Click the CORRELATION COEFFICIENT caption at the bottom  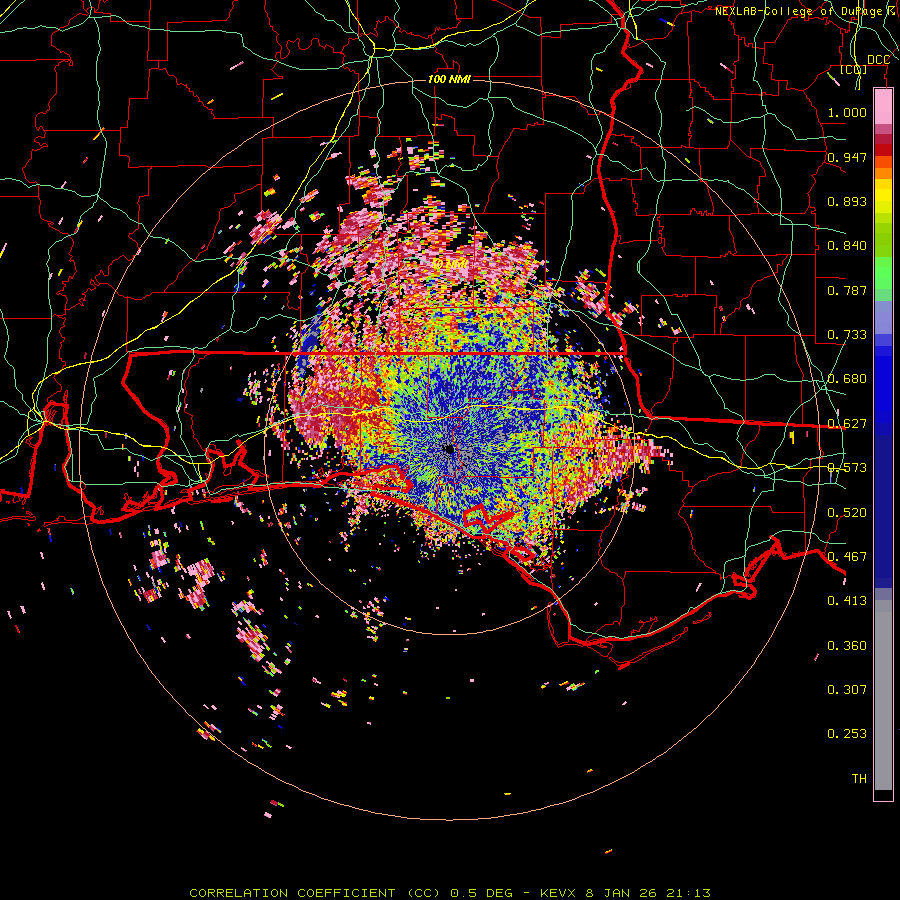(450, 893)
